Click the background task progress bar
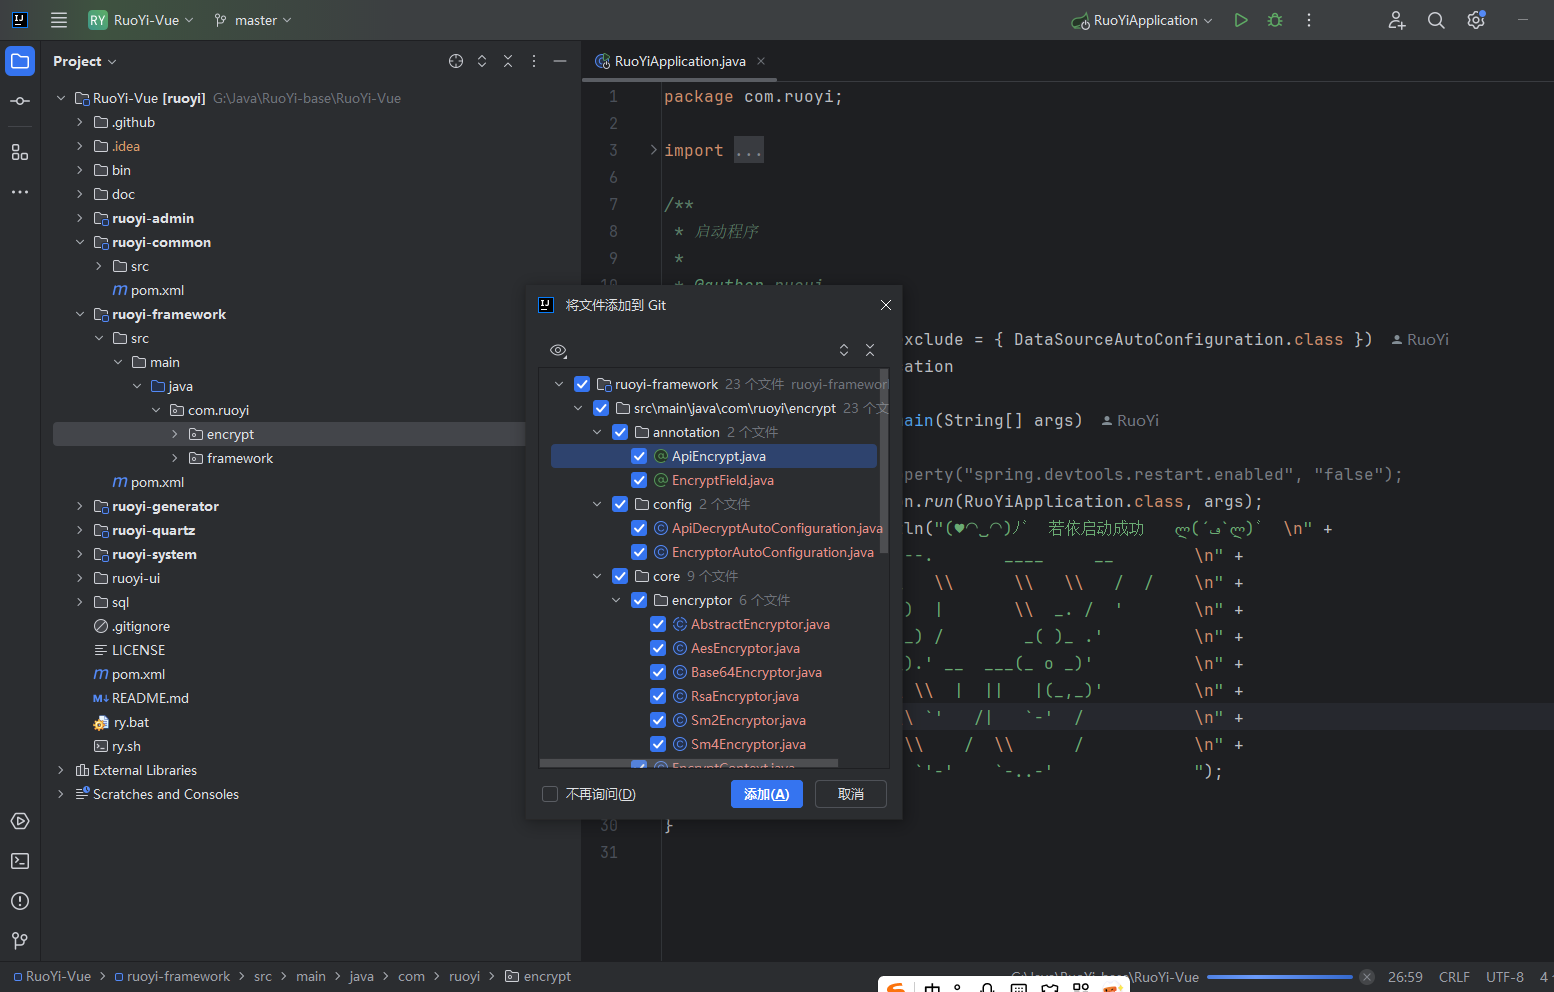 coord(1279,977)
